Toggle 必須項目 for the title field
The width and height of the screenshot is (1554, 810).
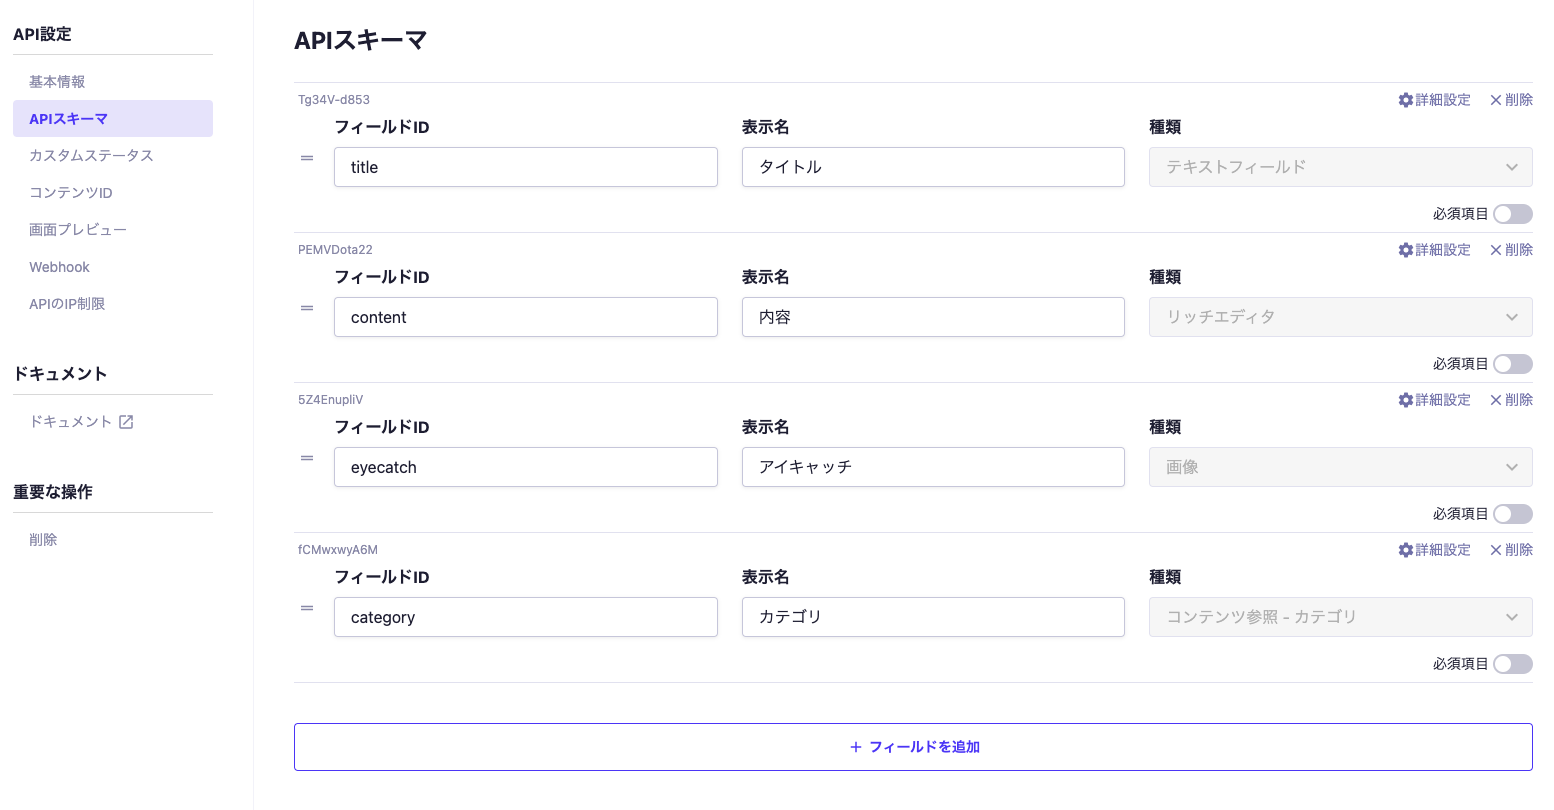pos(1512,214)
